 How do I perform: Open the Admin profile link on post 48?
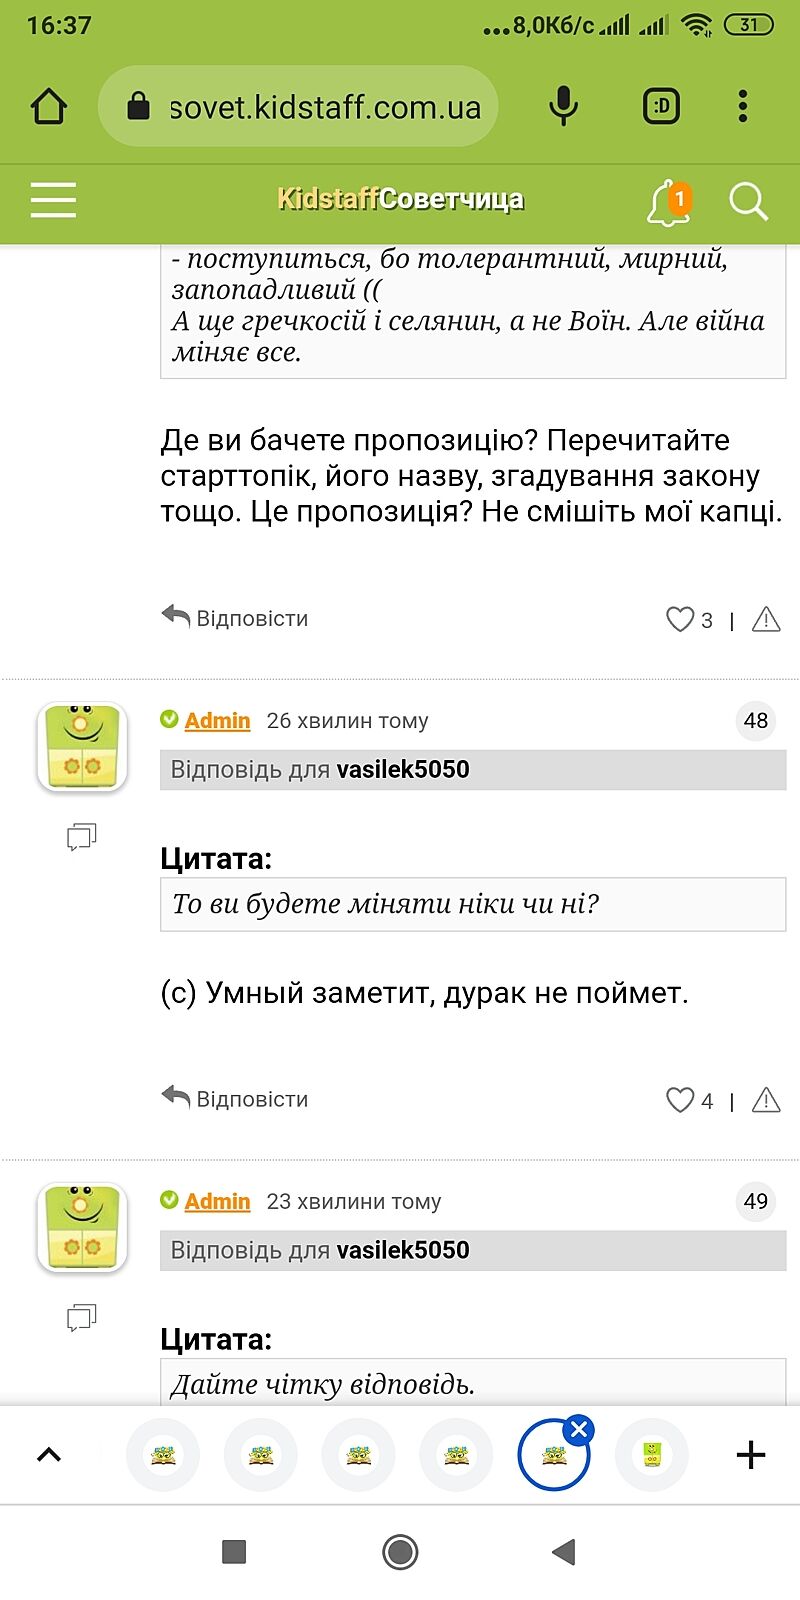[217, 721]
